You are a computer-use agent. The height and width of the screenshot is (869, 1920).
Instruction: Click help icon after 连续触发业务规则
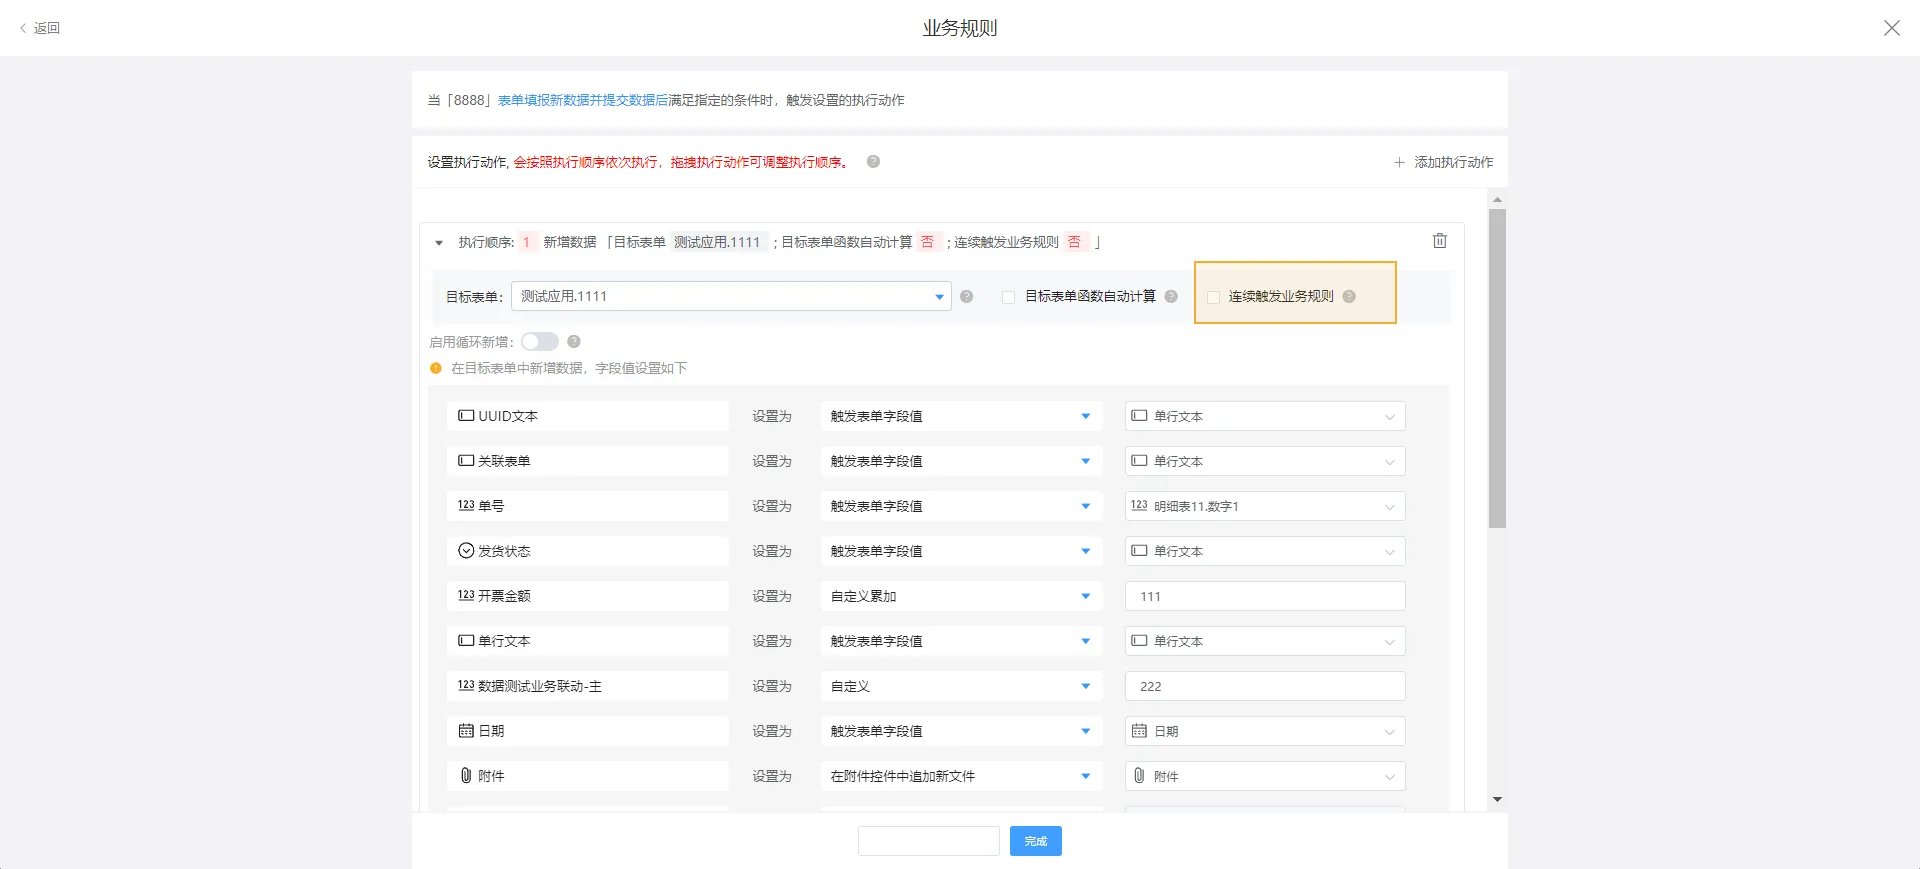point(1349,296)
